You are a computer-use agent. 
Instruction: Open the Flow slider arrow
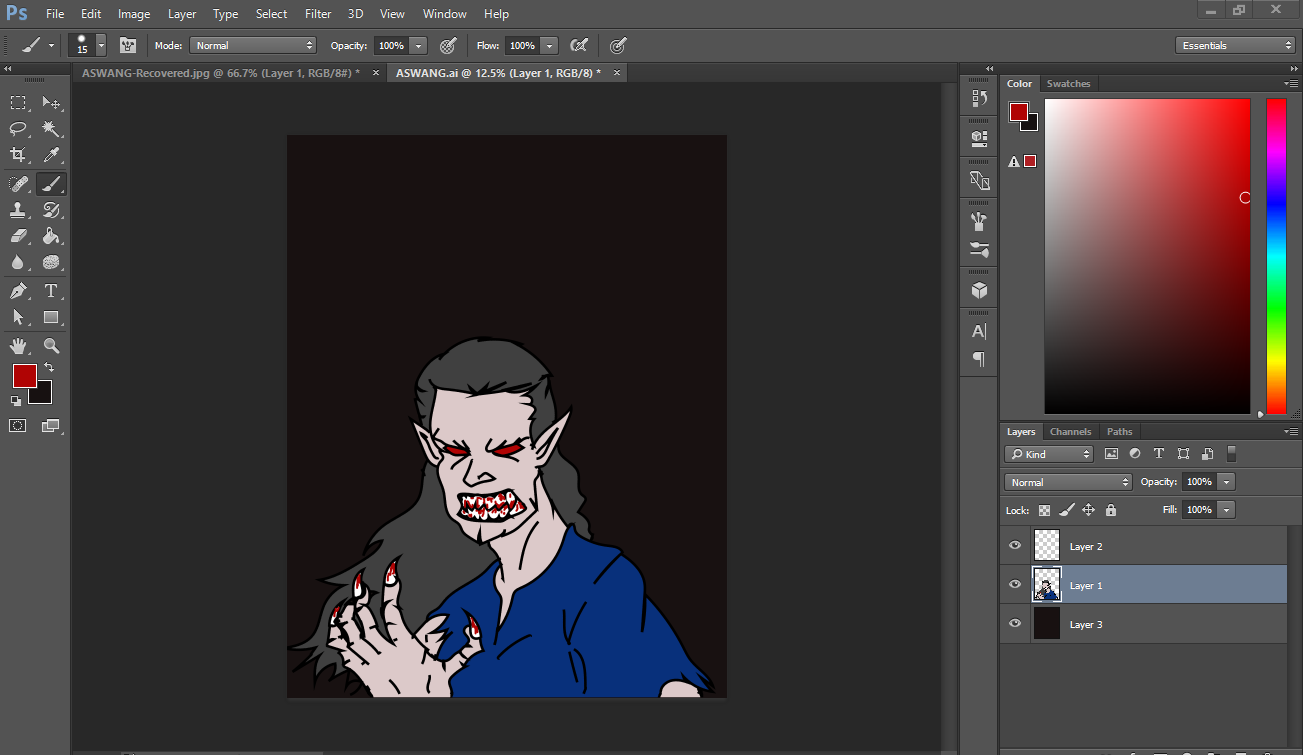pos(549,46)
